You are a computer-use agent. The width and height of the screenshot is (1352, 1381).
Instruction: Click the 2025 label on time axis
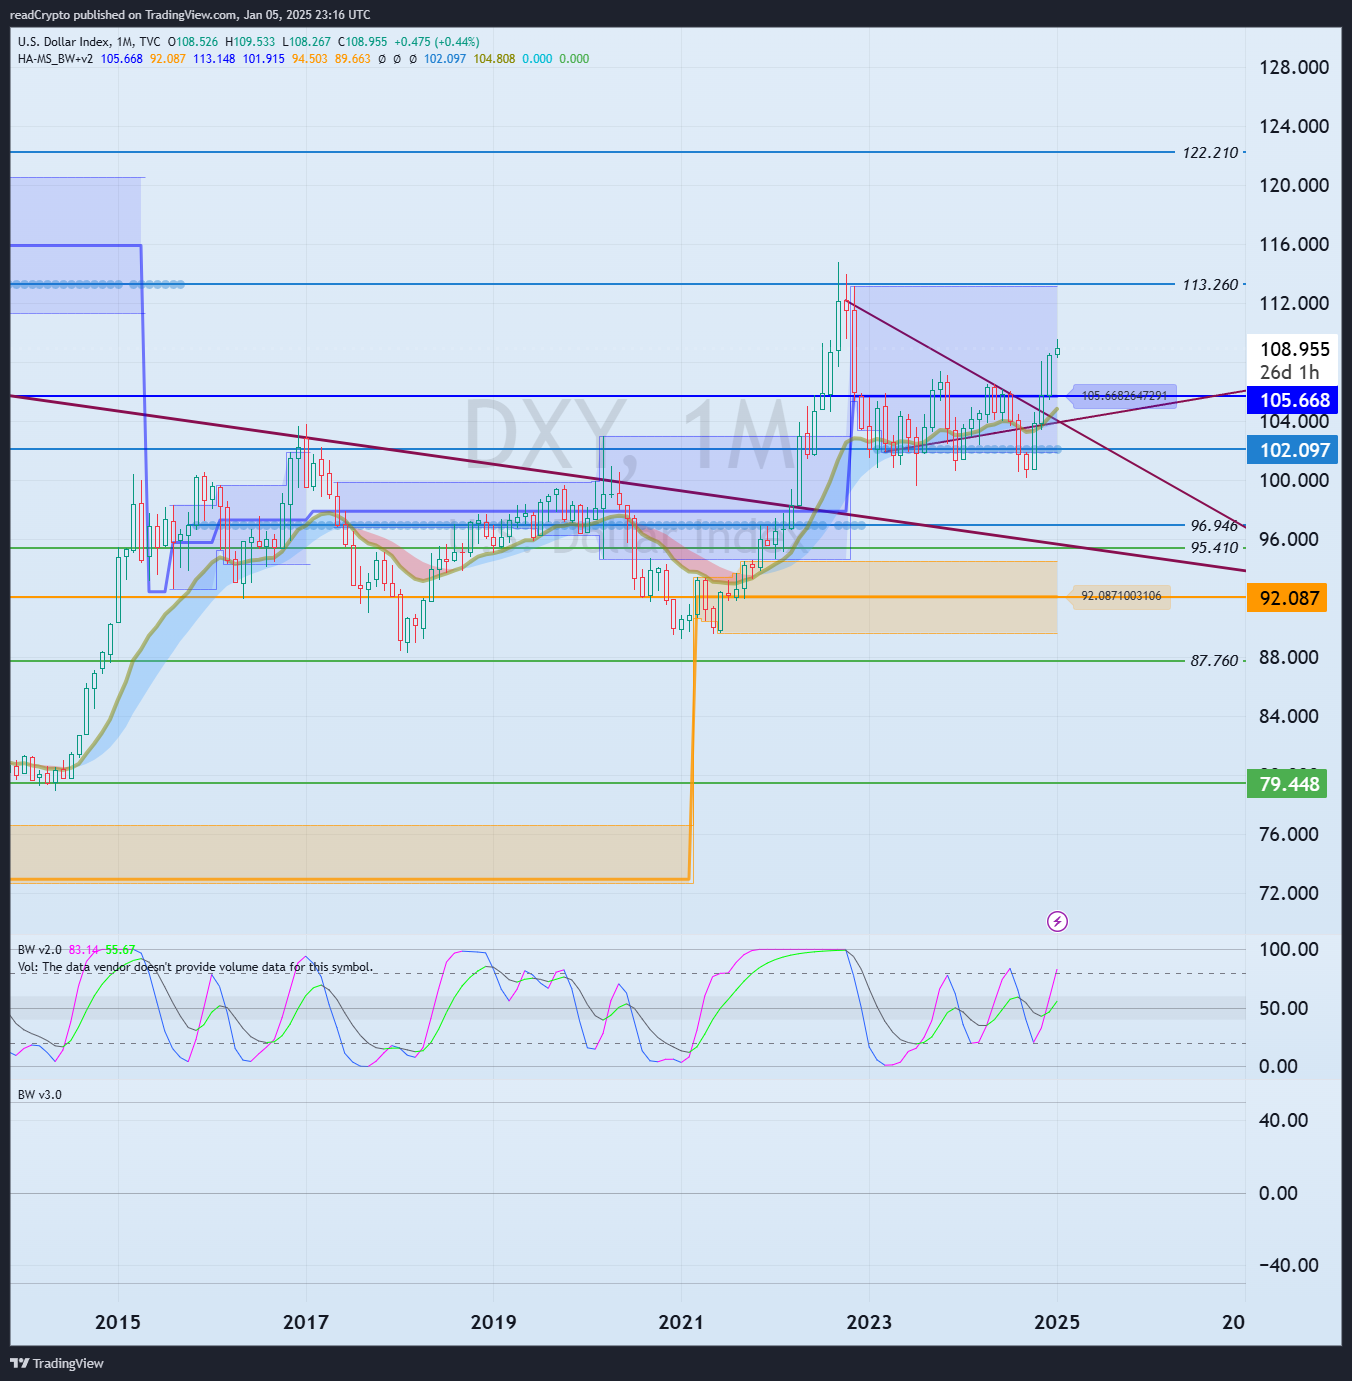coord(1057,1322)
